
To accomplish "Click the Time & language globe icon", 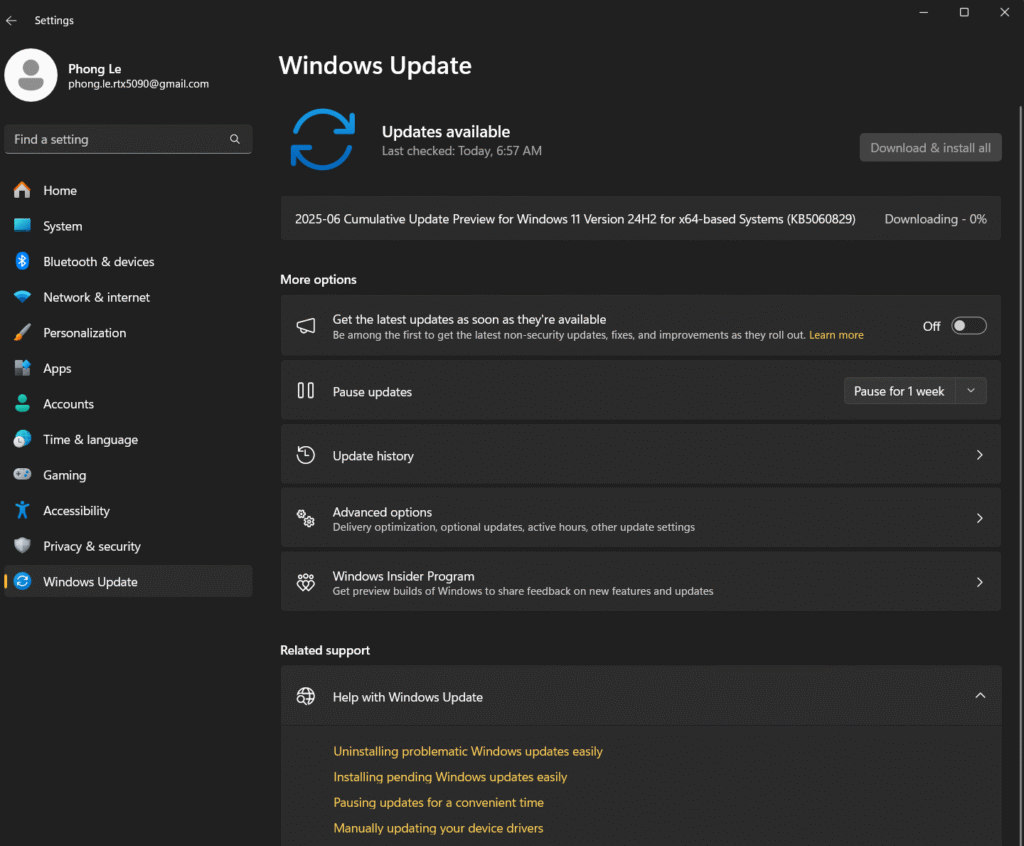I will pyautogui.click(x=22, y=439).
